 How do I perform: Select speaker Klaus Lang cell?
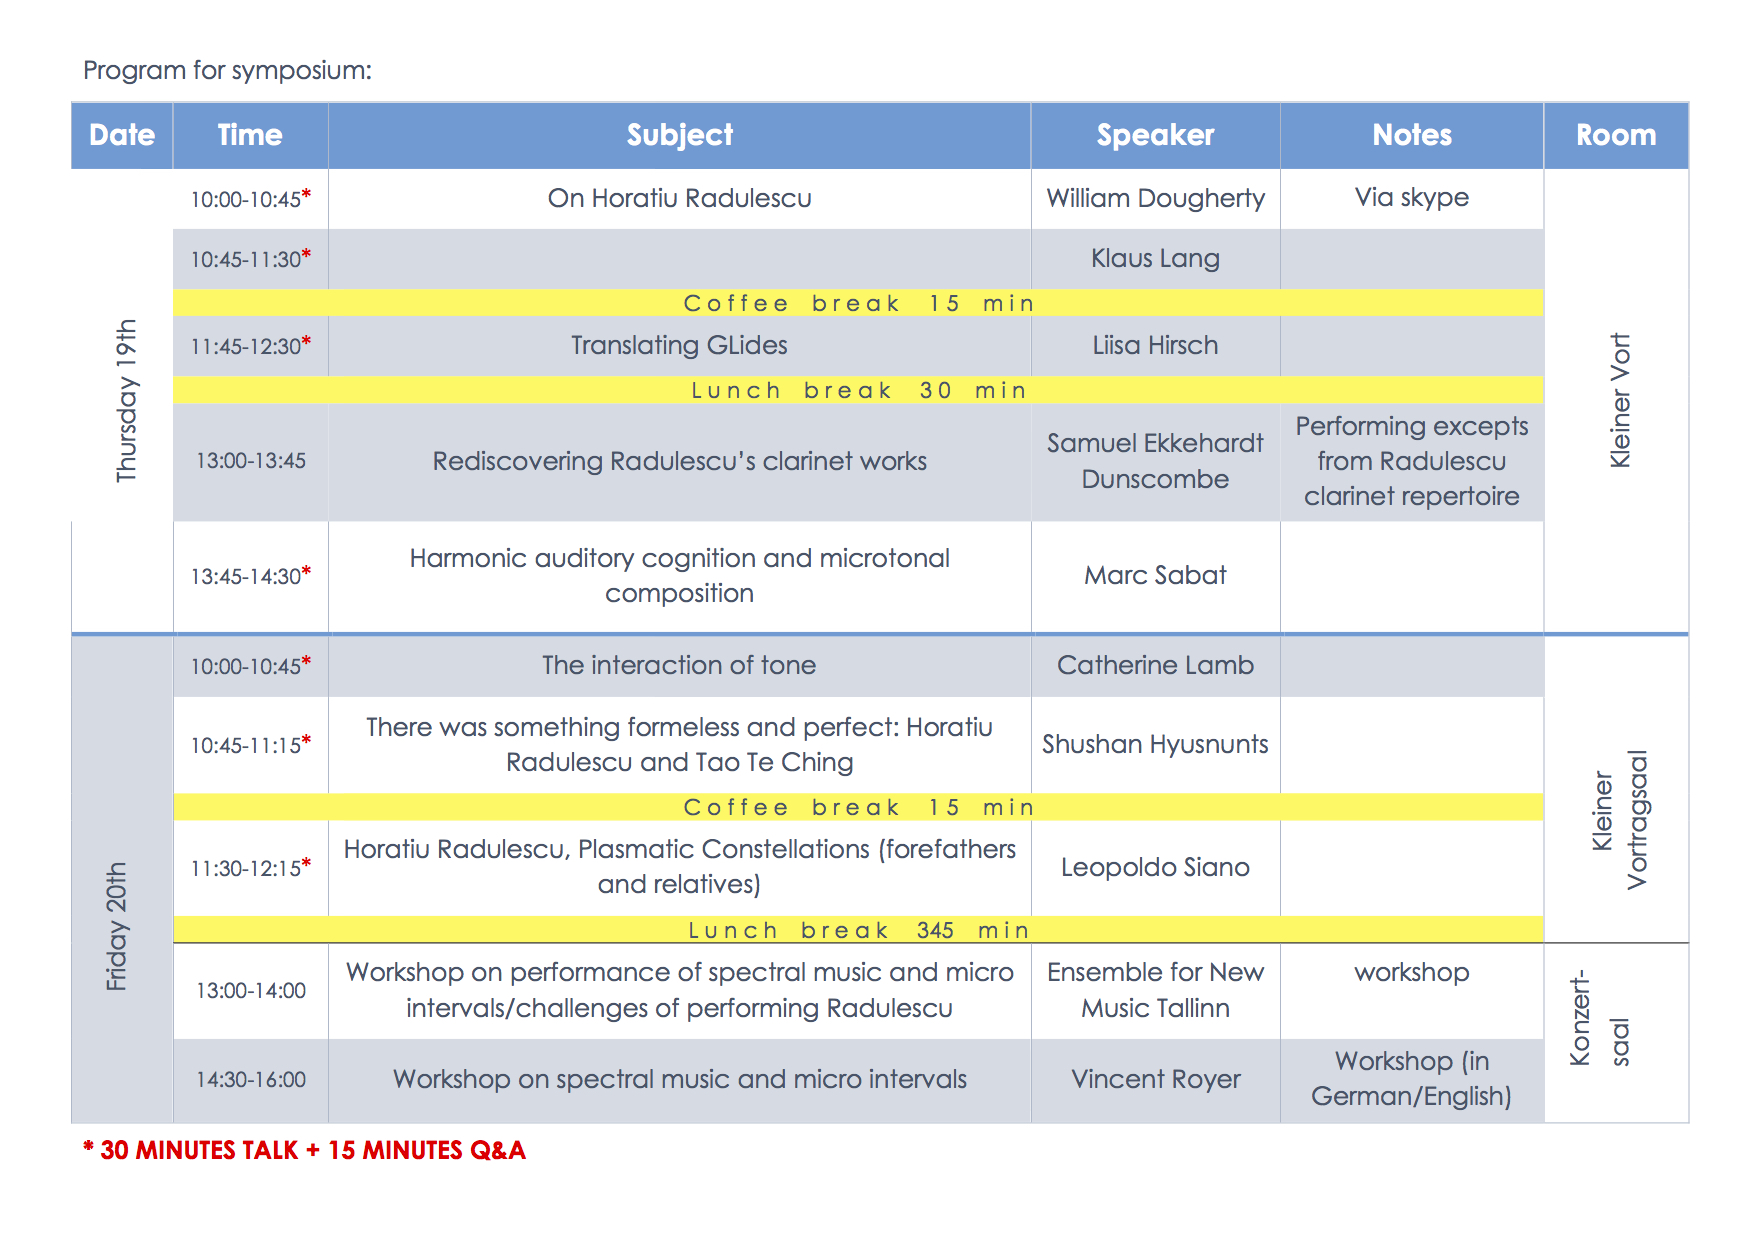click(1155, 258)
